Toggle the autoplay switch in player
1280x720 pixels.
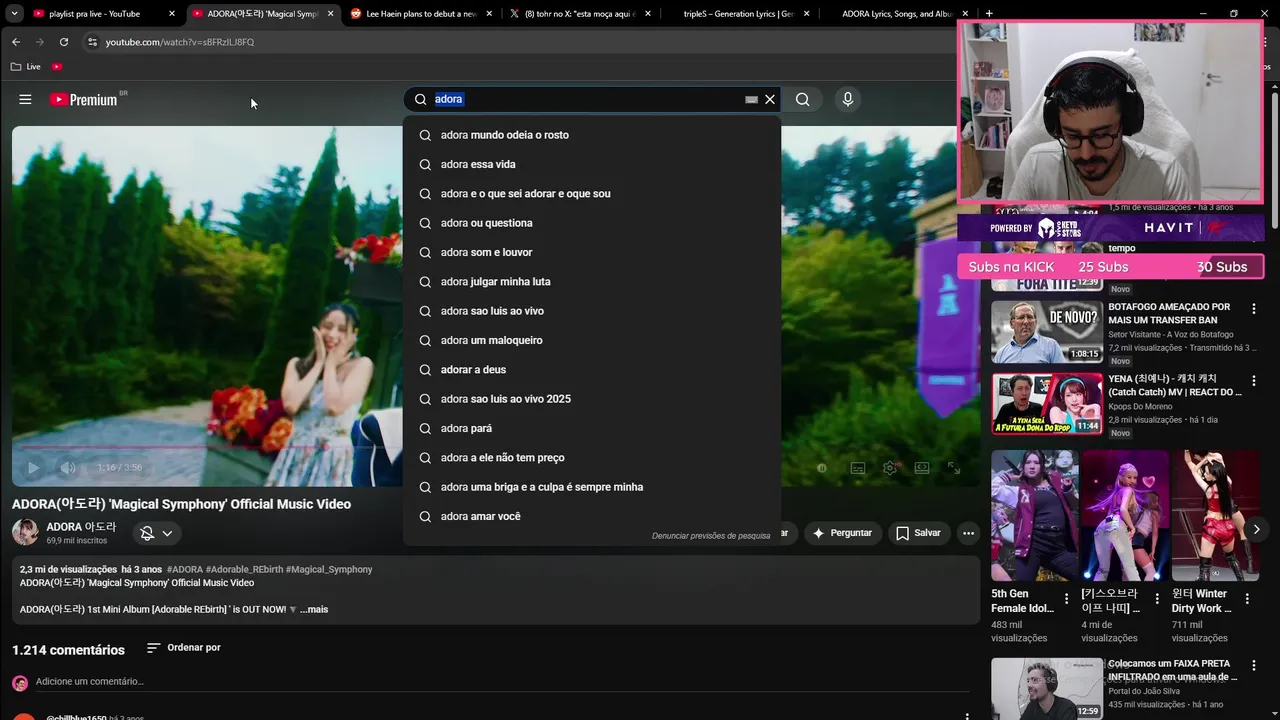click(x=822, y=467)
